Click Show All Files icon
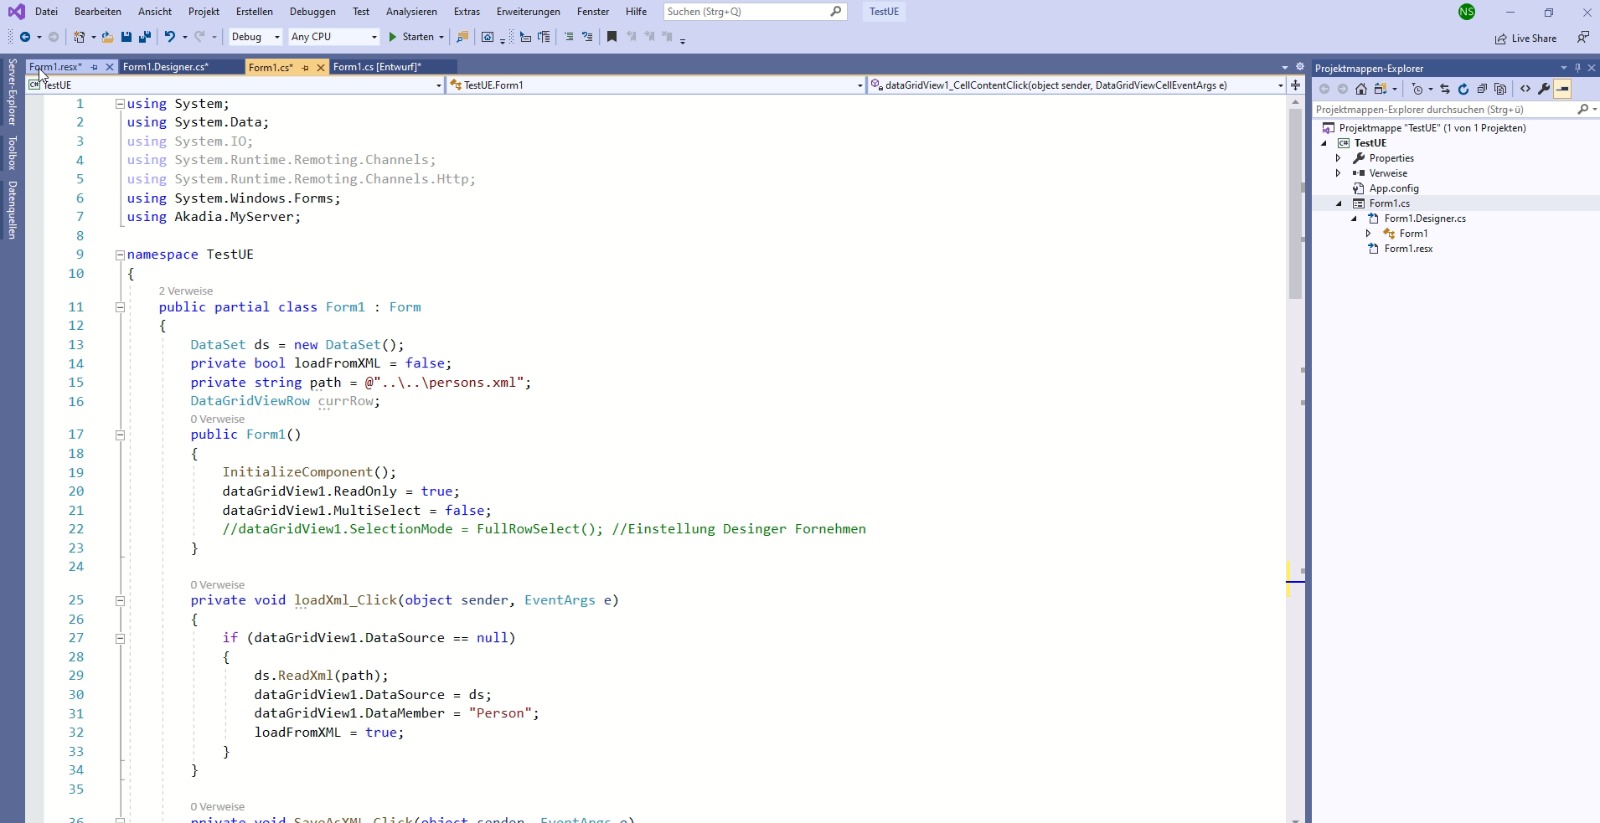Viewport: 1600px width, 823px height. [1500, 89]
